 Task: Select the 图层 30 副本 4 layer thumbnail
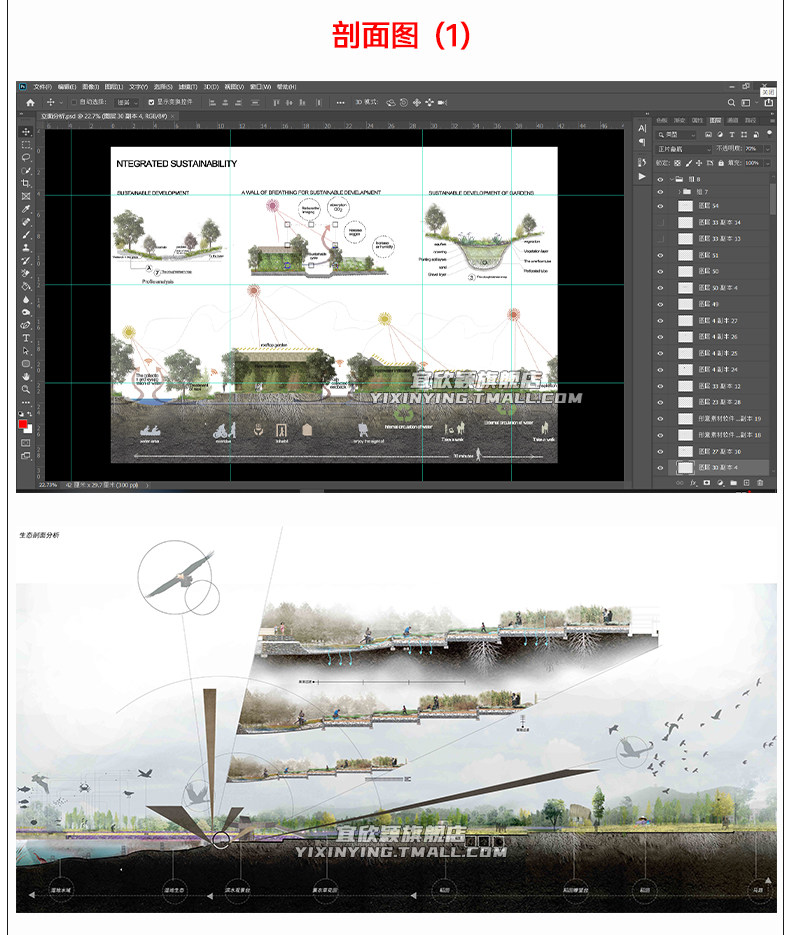[685, 468]
